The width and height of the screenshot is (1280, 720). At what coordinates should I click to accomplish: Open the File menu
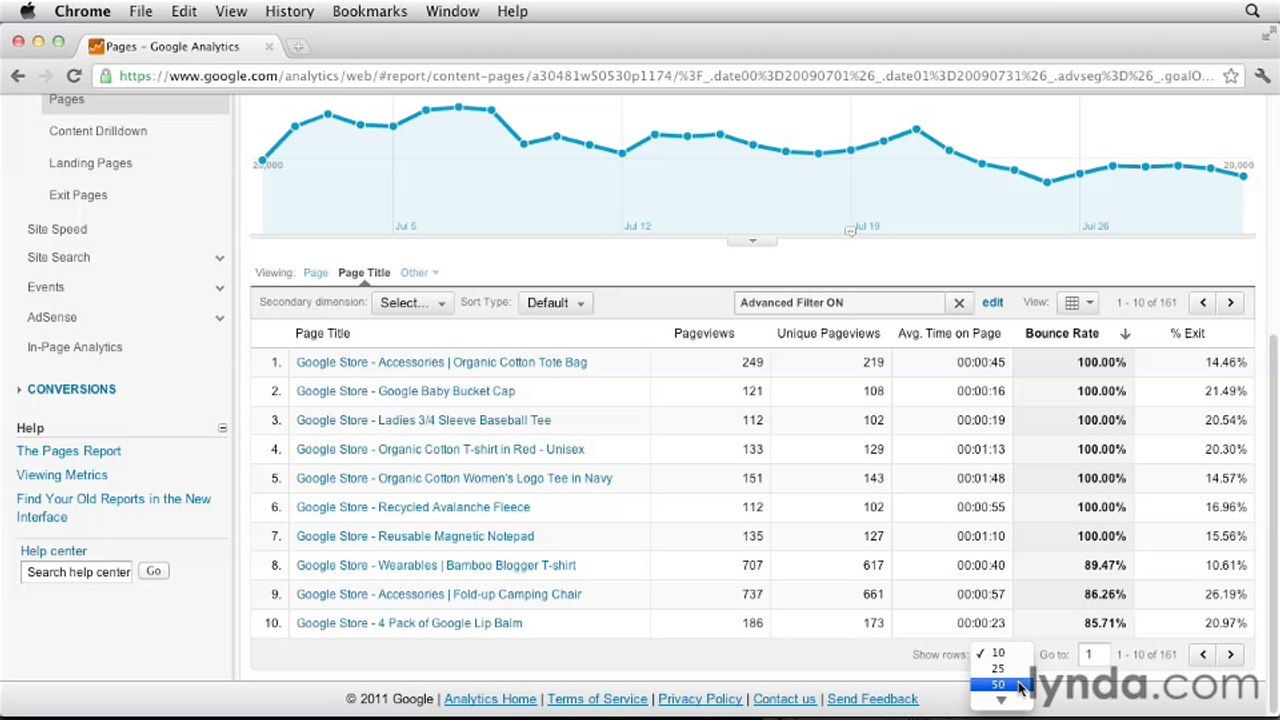click(140, 11)
